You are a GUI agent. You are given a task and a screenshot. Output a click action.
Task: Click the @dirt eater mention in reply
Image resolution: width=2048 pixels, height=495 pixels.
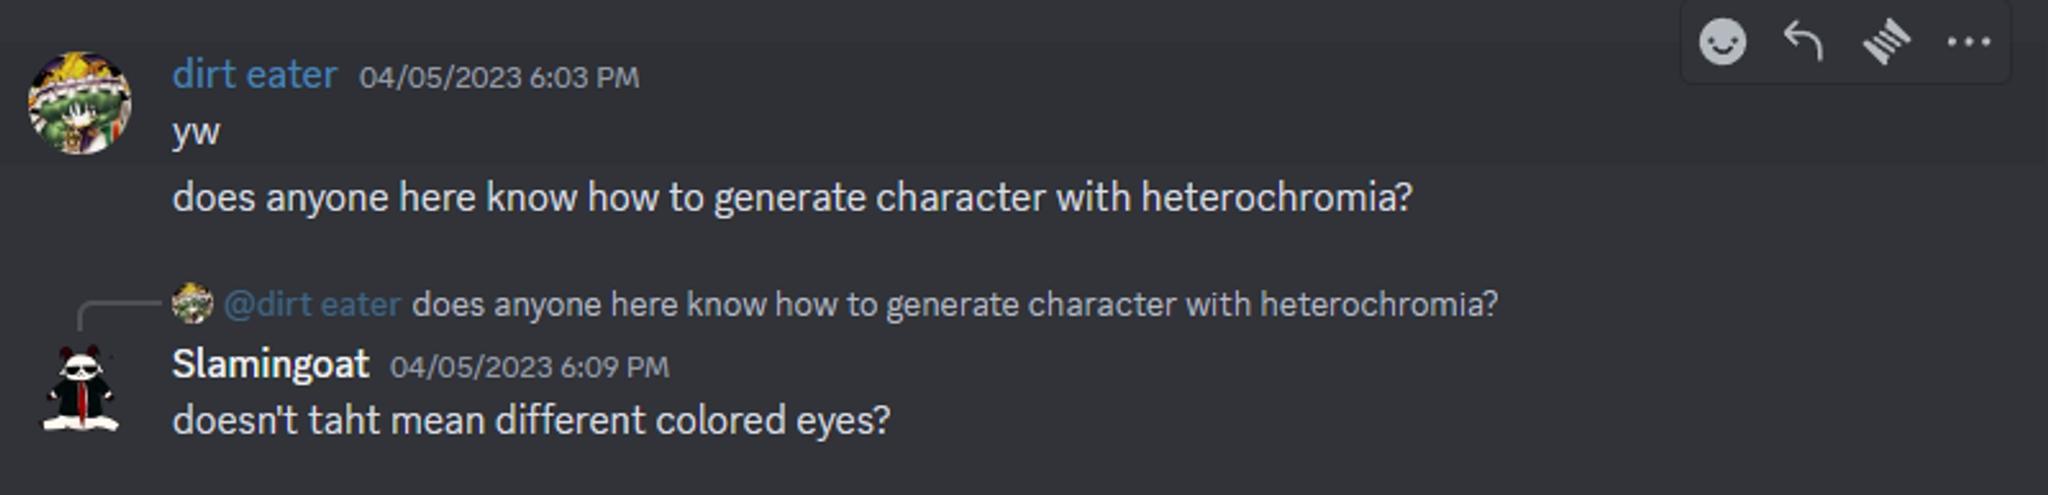312,304
